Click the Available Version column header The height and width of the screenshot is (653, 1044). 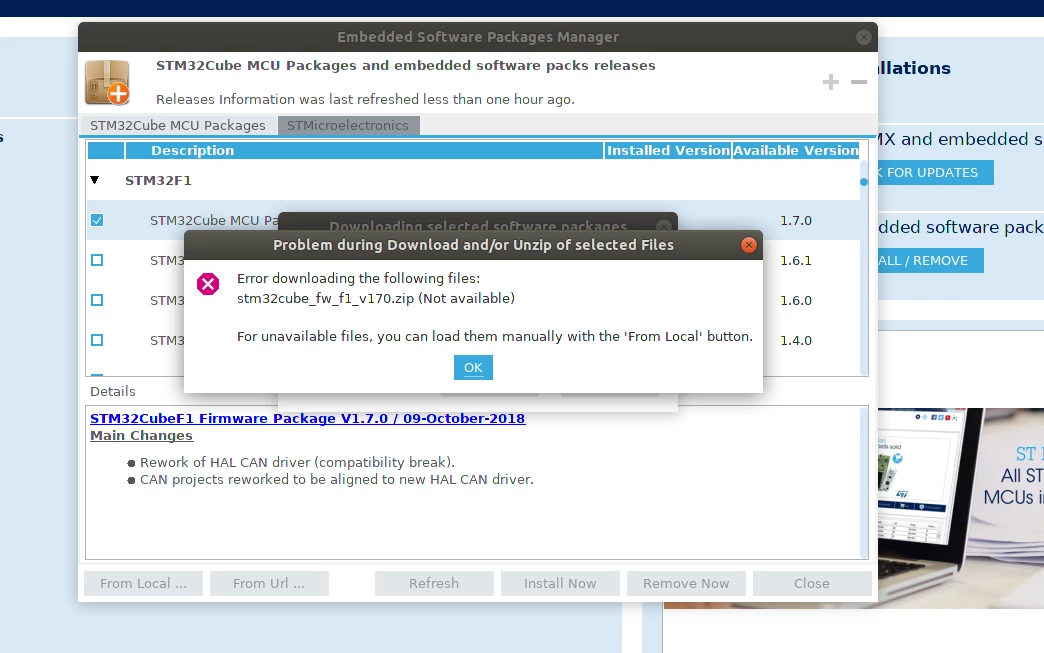click(796, 150)
